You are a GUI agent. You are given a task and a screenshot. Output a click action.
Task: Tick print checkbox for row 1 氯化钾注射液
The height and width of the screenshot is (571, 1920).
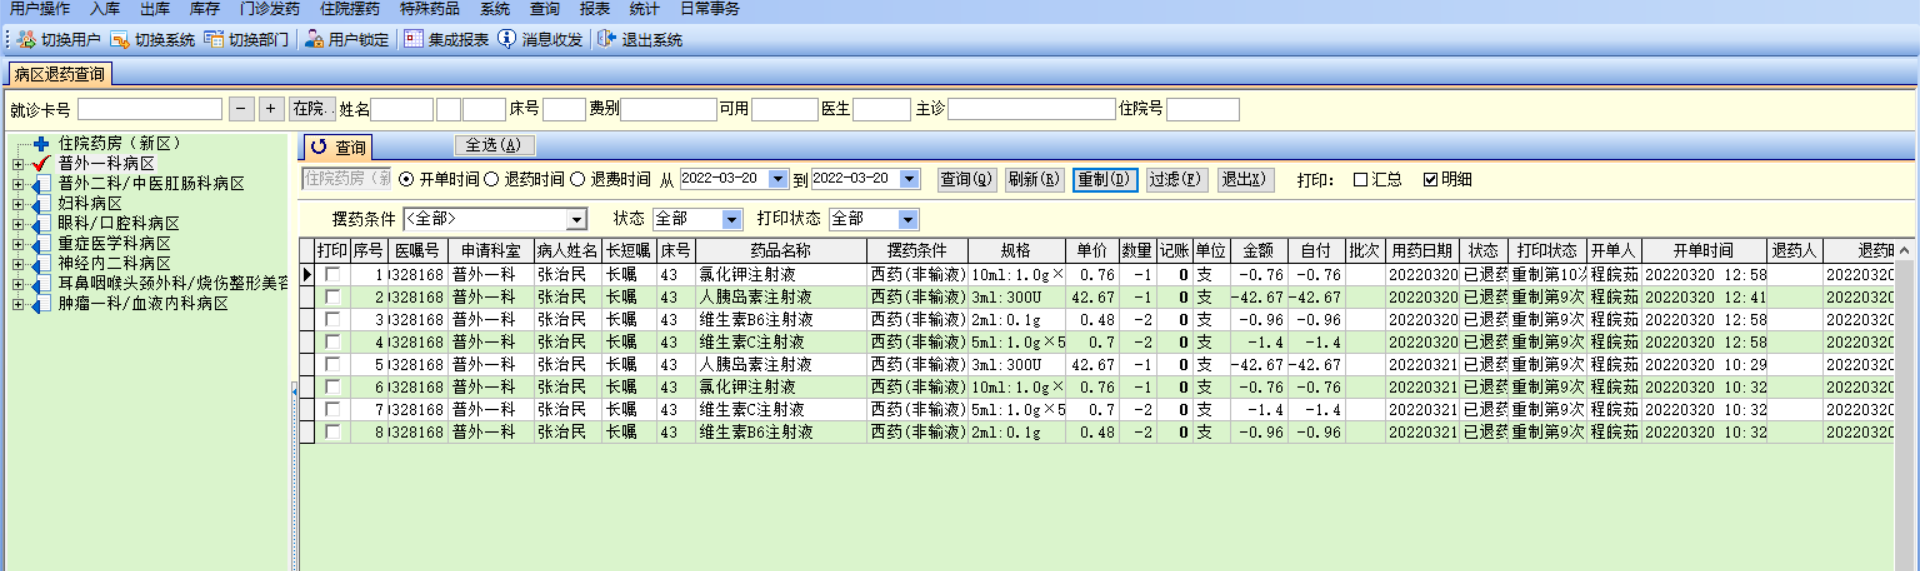pos(332,274)
